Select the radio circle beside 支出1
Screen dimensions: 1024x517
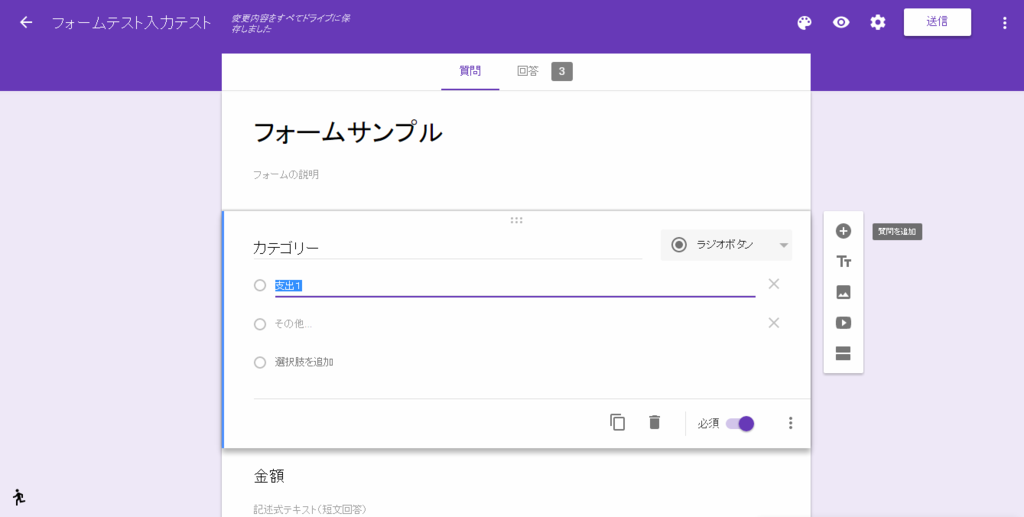tap(260, 285)
